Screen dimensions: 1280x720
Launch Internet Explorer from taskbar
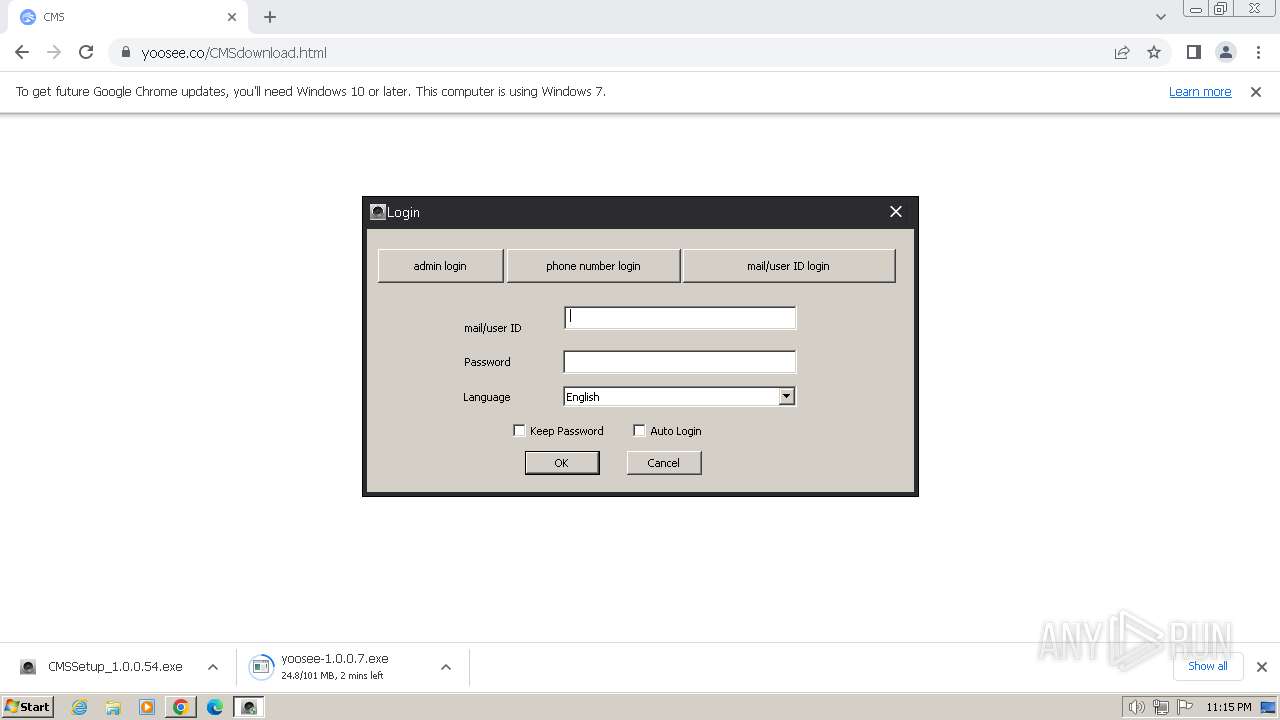(x=80, y=707)
